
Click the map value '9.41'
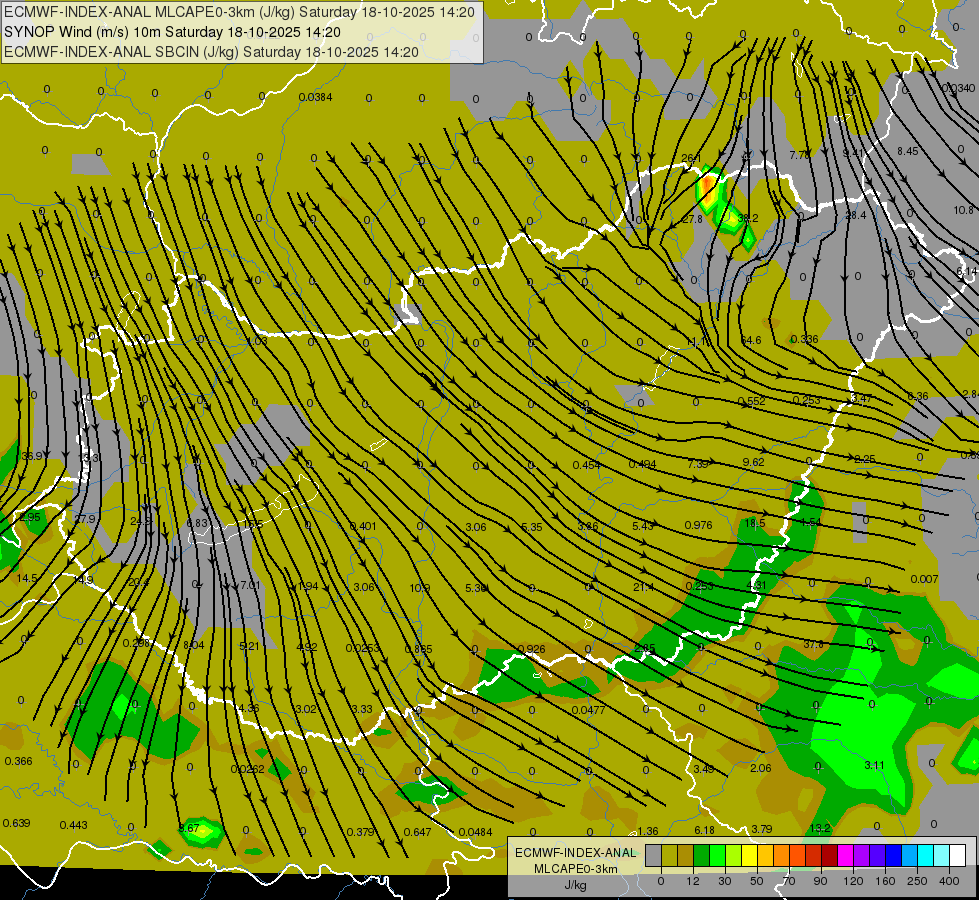(853, 153)
